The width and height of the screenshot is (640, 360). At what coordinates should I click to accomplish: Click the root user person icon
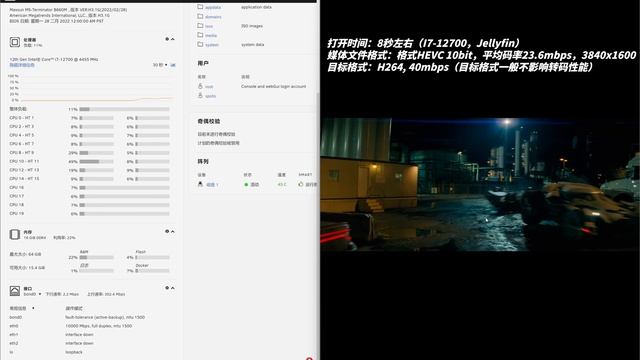tap(200, 86)
